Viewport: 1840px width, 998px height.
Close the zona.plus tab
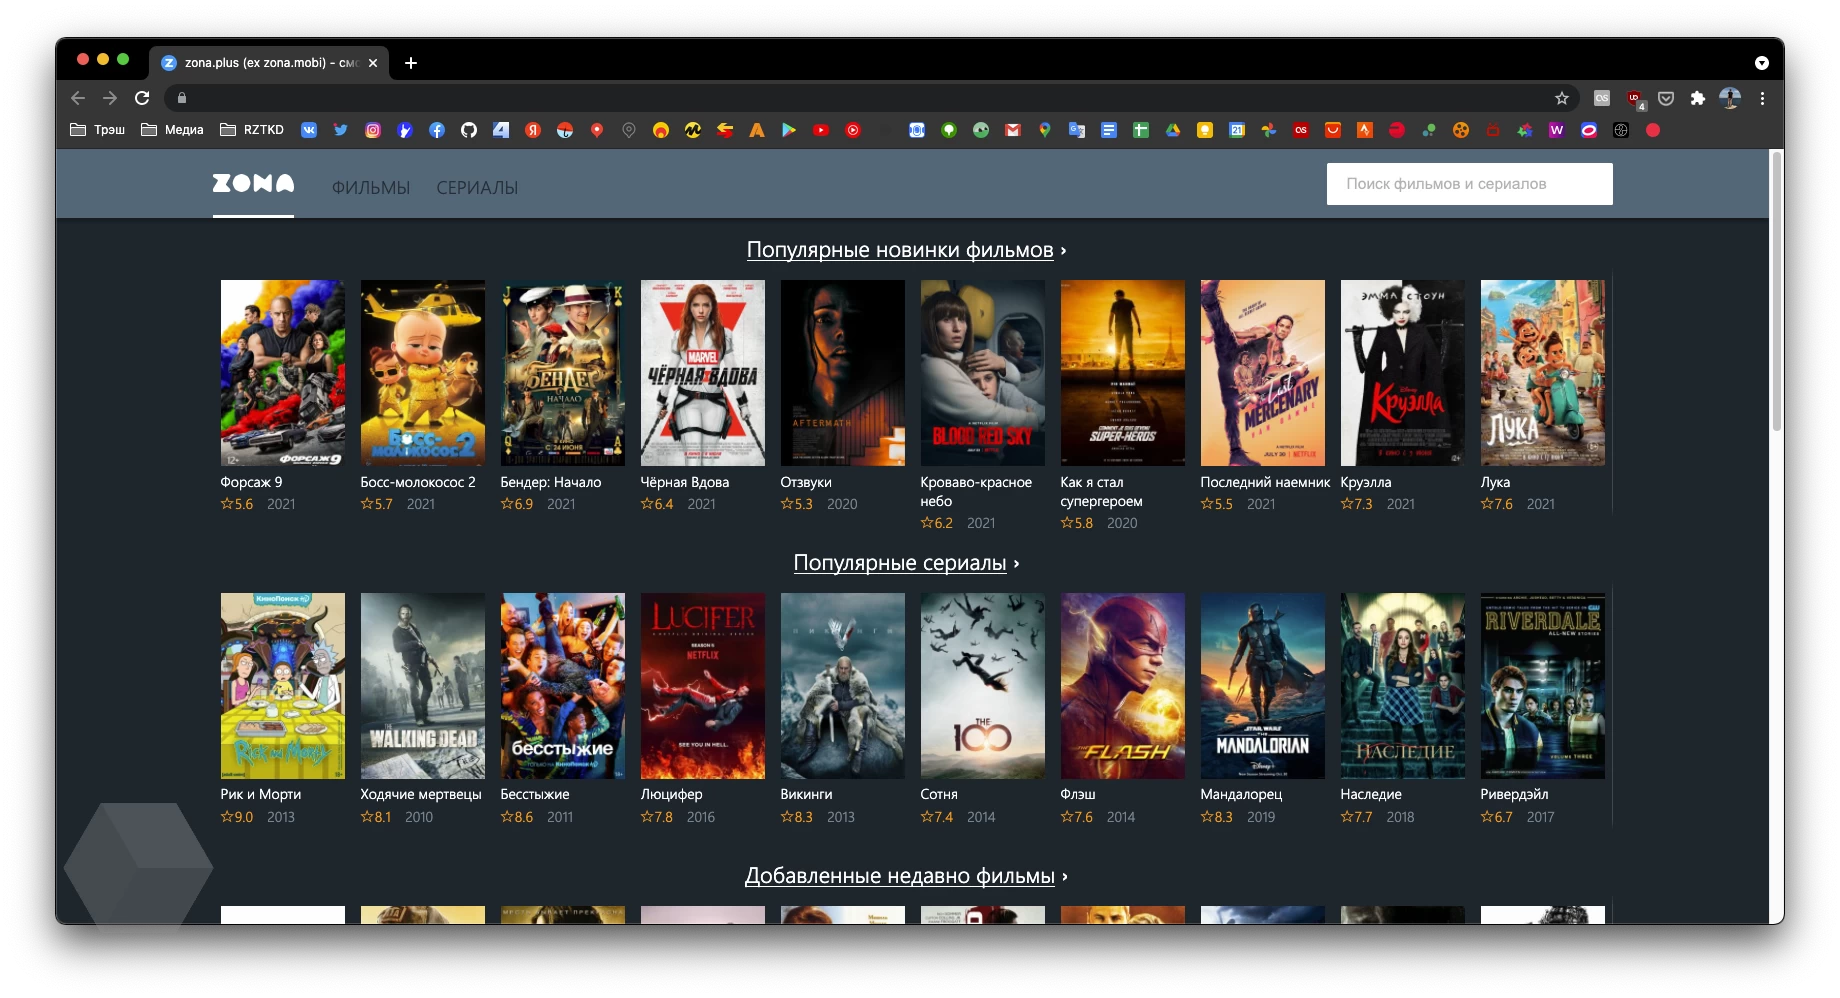(373, 63)
